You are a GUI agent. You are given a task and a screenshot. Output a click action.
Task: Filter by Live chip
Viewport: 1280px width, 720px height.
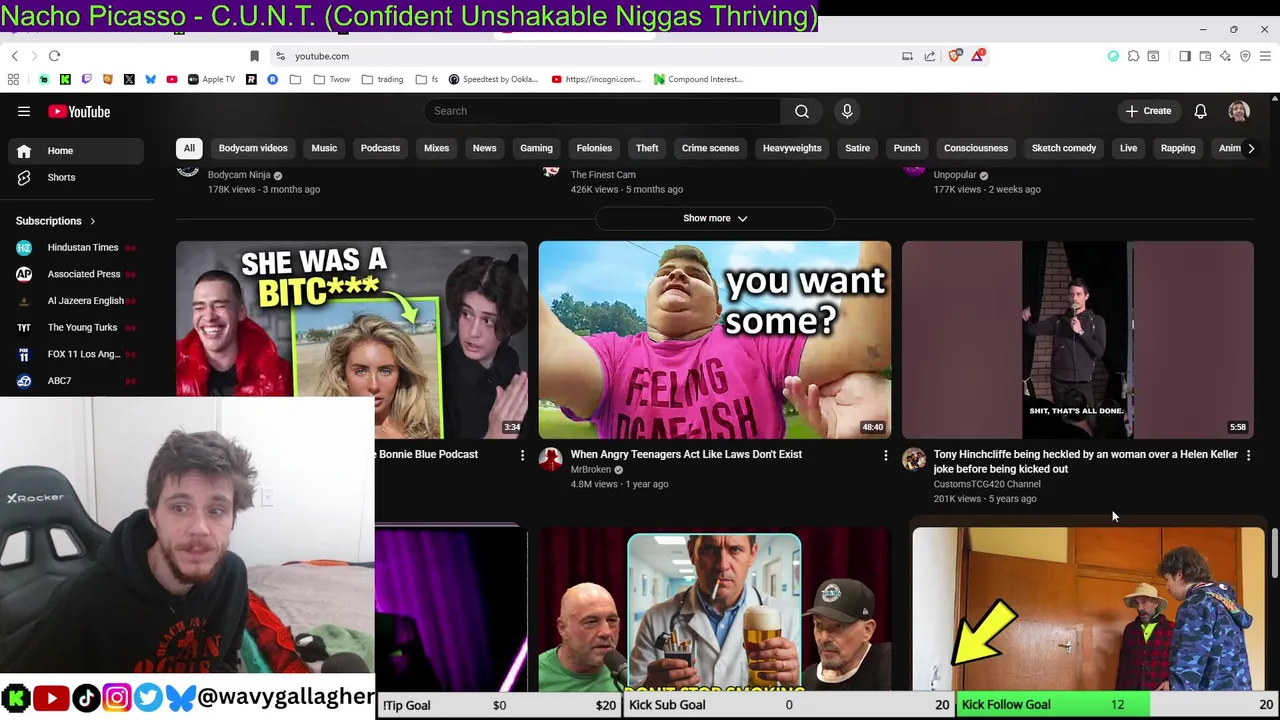(x=1128, y=148)
